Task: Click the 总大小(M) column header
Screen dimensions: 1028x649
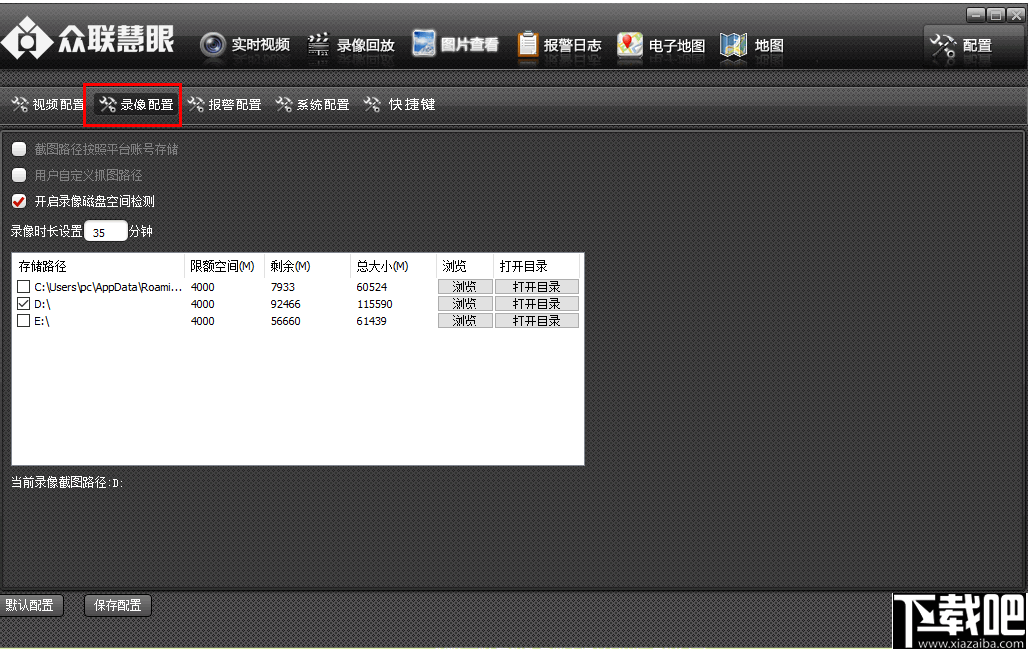Action: (x=393, y=266)
